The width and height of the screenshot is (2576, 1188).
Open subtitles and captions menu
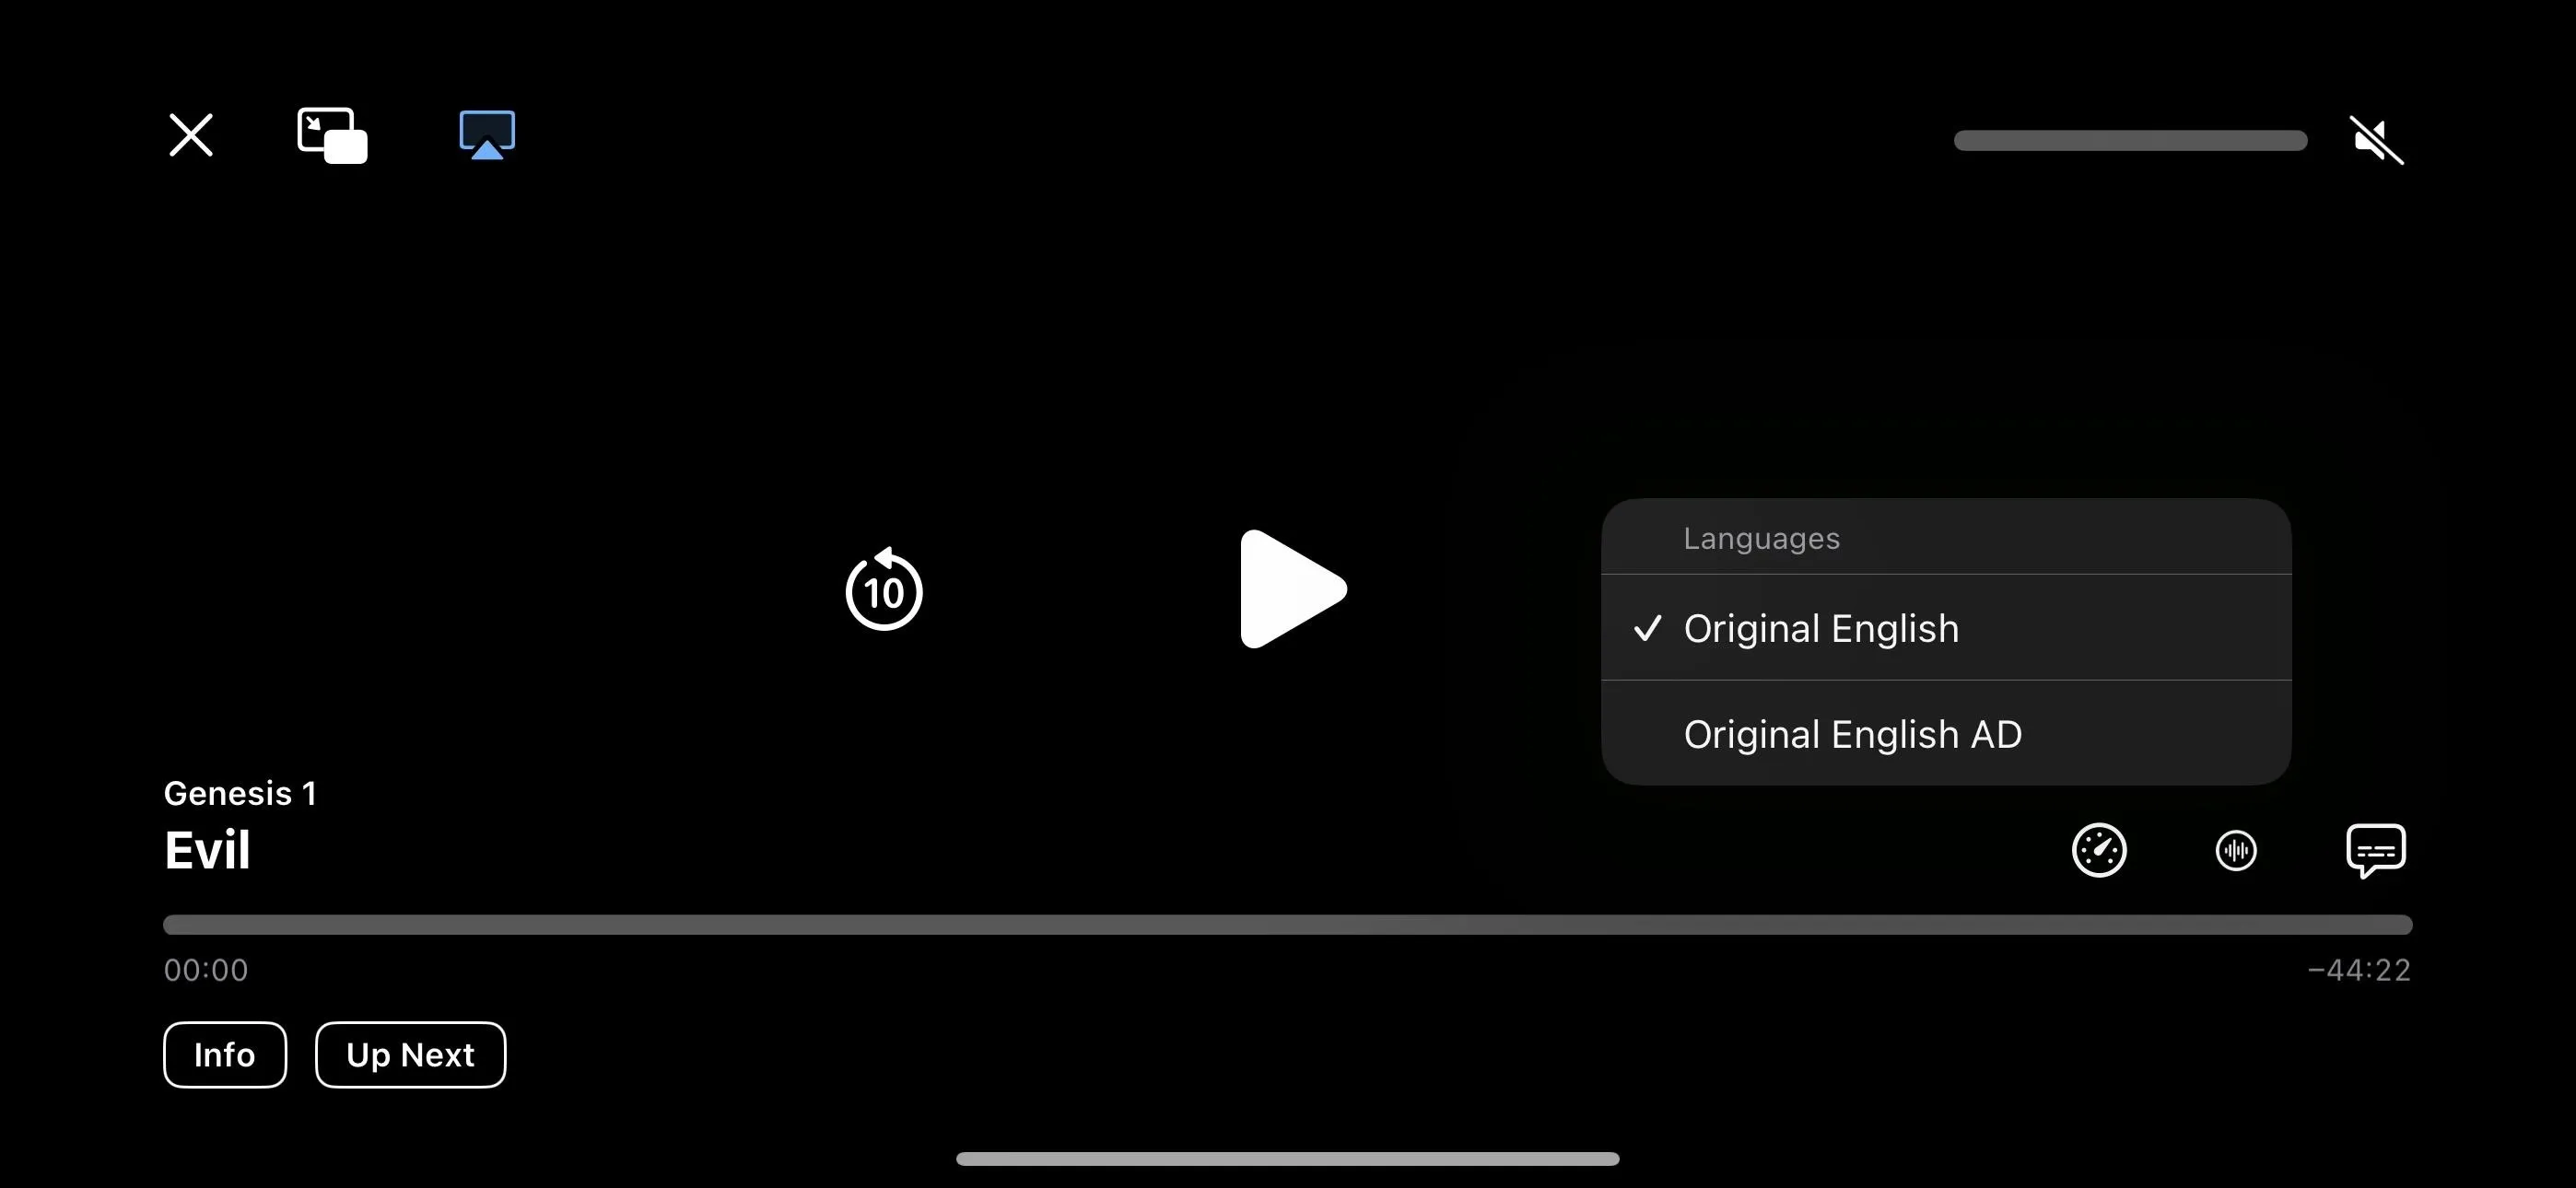[x=2375, y=849]
